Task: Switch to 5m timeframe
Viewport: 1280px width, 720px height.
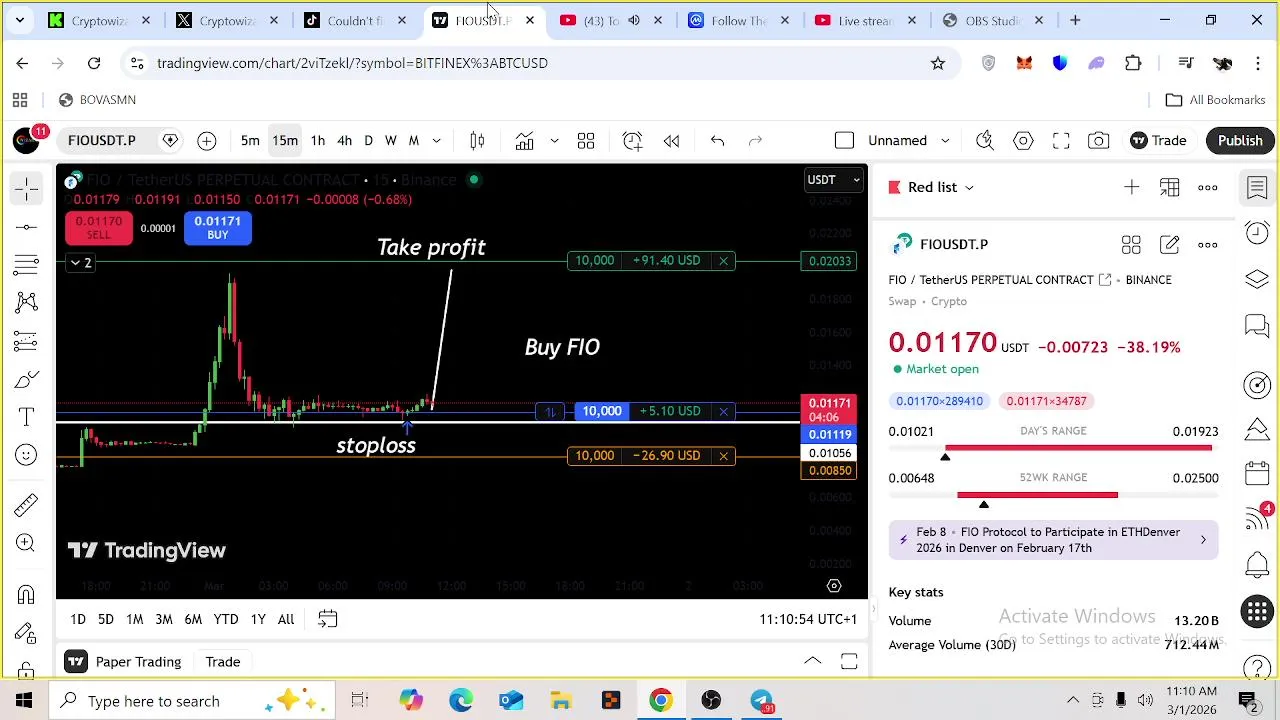Action: (250, 141)
